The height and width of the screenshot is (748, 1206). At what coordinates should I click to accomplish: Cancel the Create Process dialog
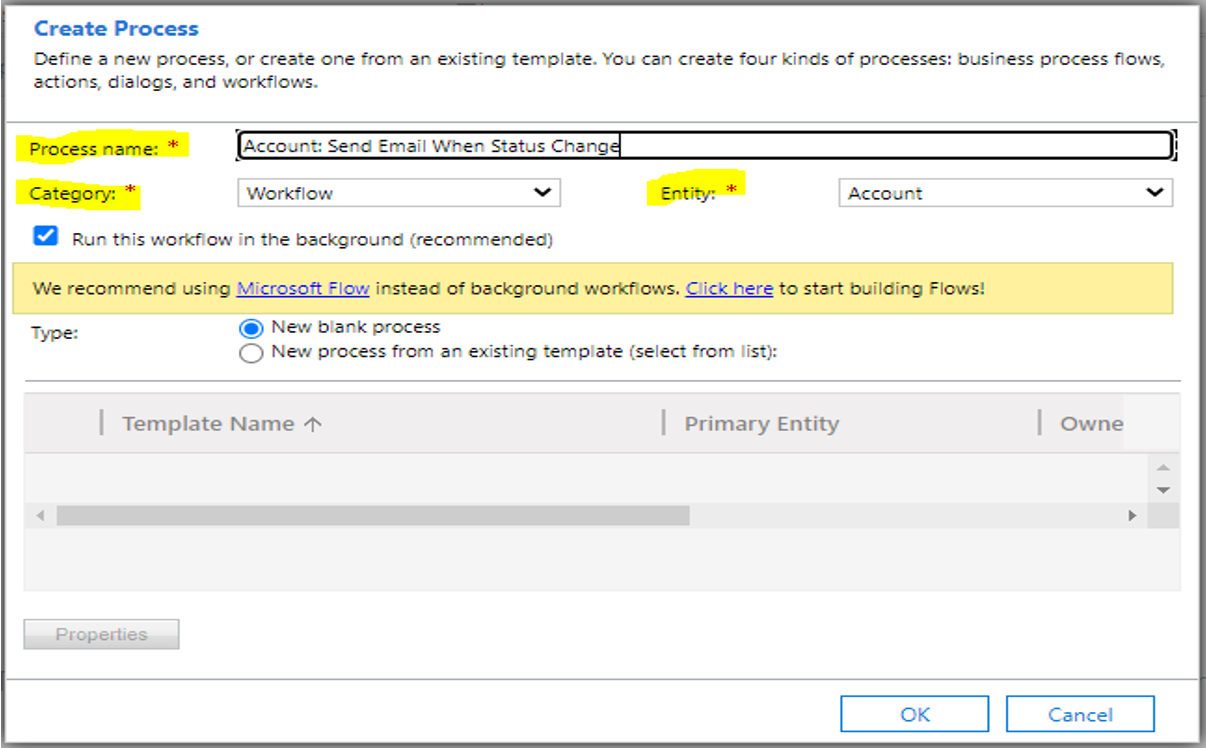coord(1080,714)
